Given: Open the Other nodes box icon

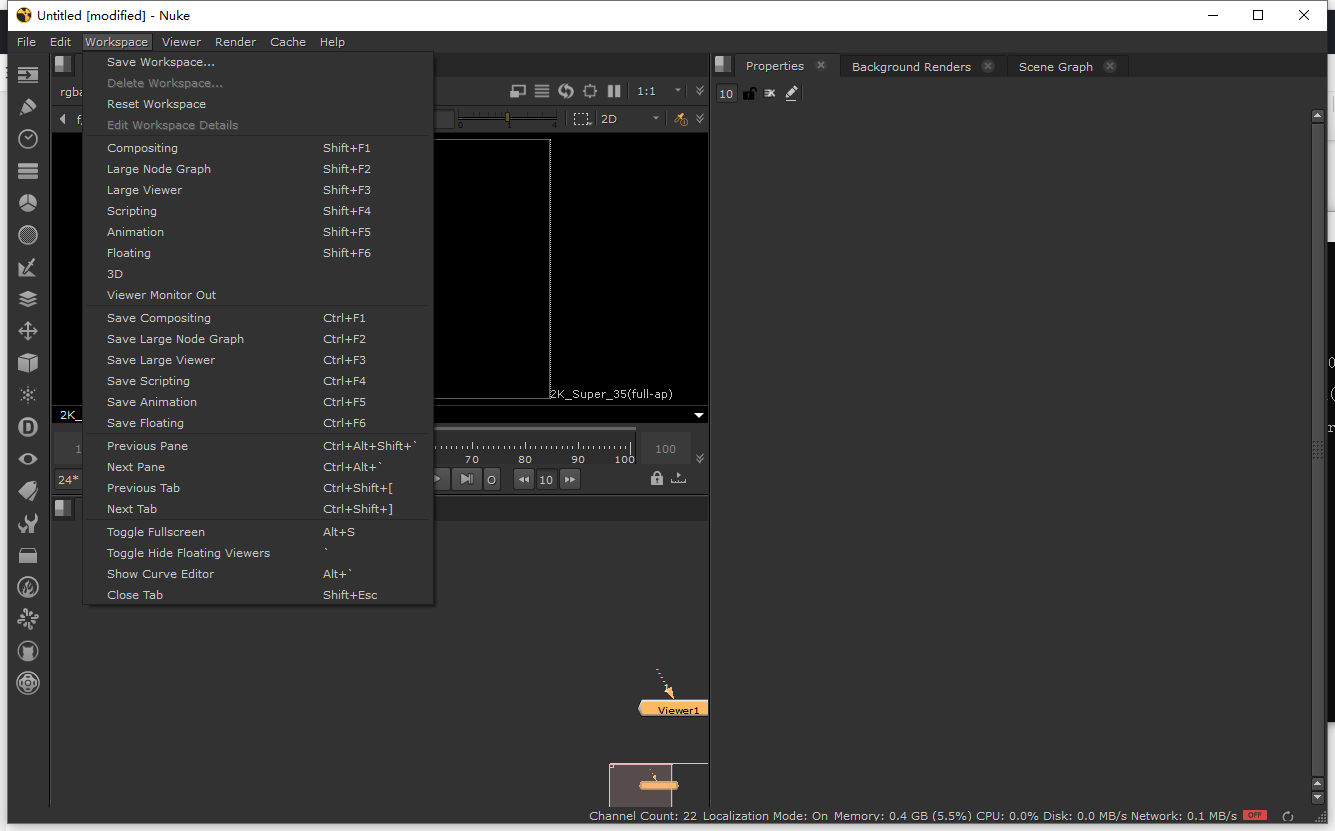Looking at the screenshot, I should [x=28, y=555].
